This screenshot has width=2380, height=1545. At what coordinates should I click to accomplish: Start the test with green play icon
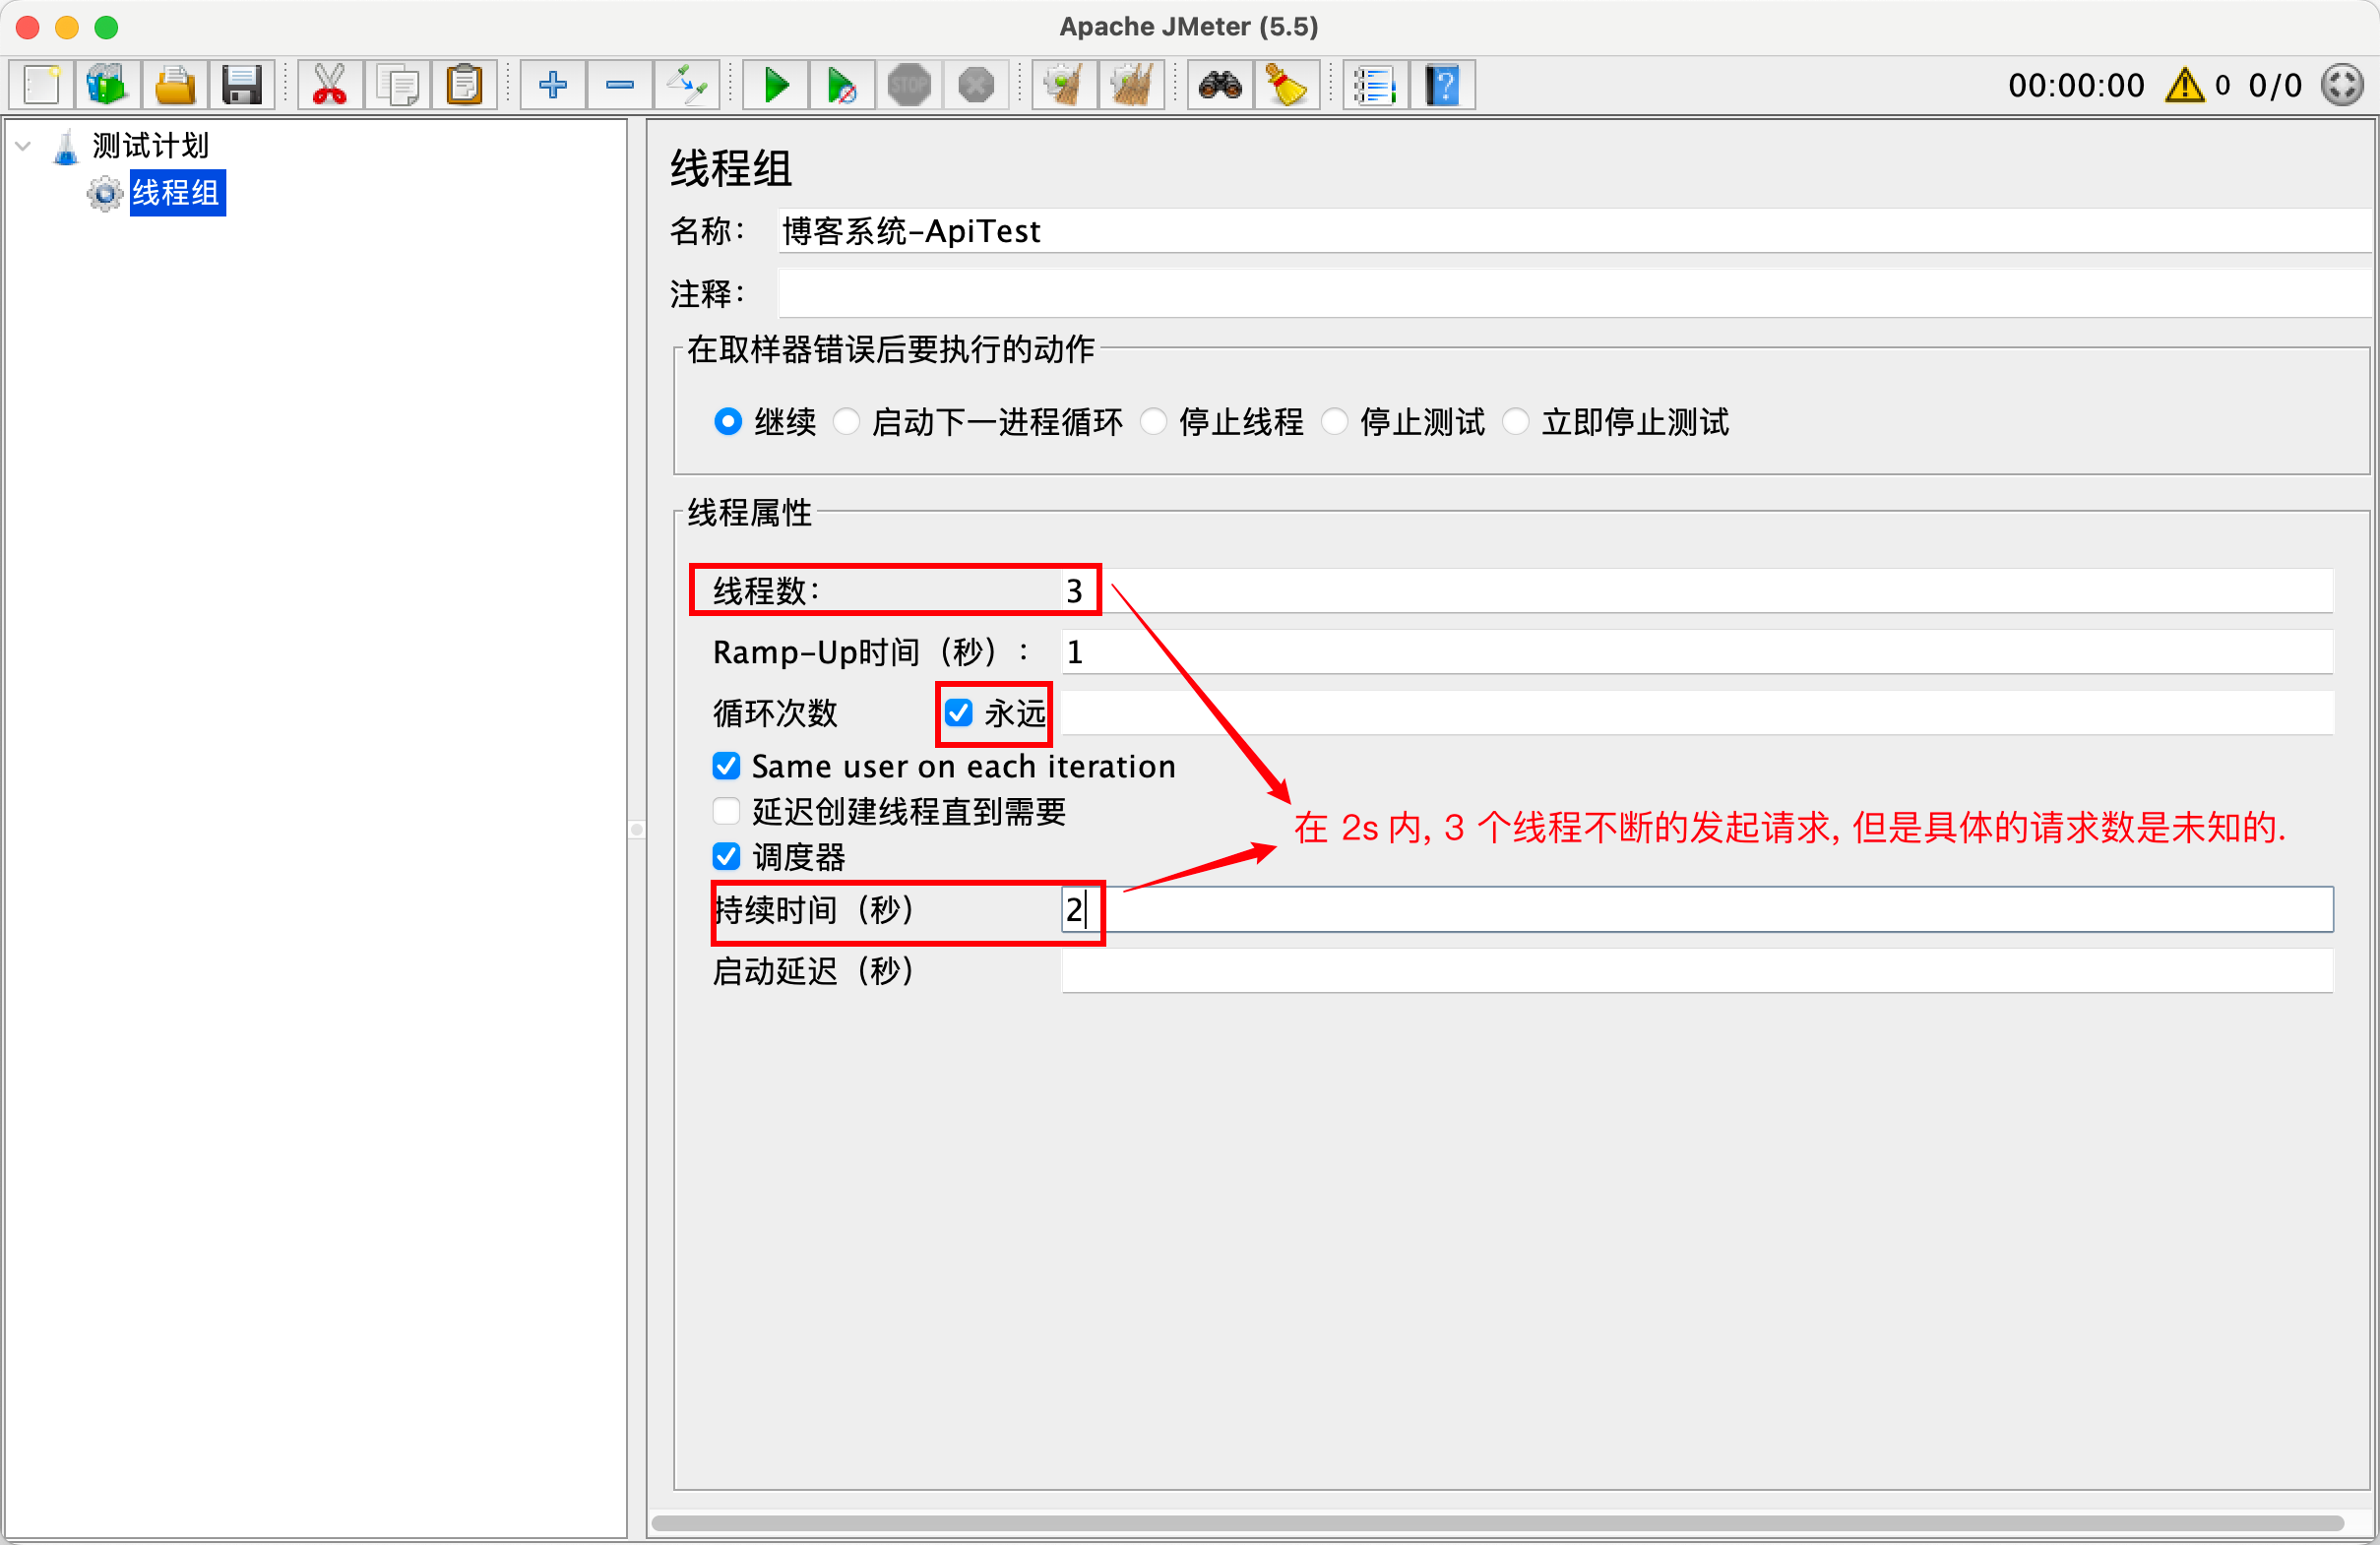point(776,85)
